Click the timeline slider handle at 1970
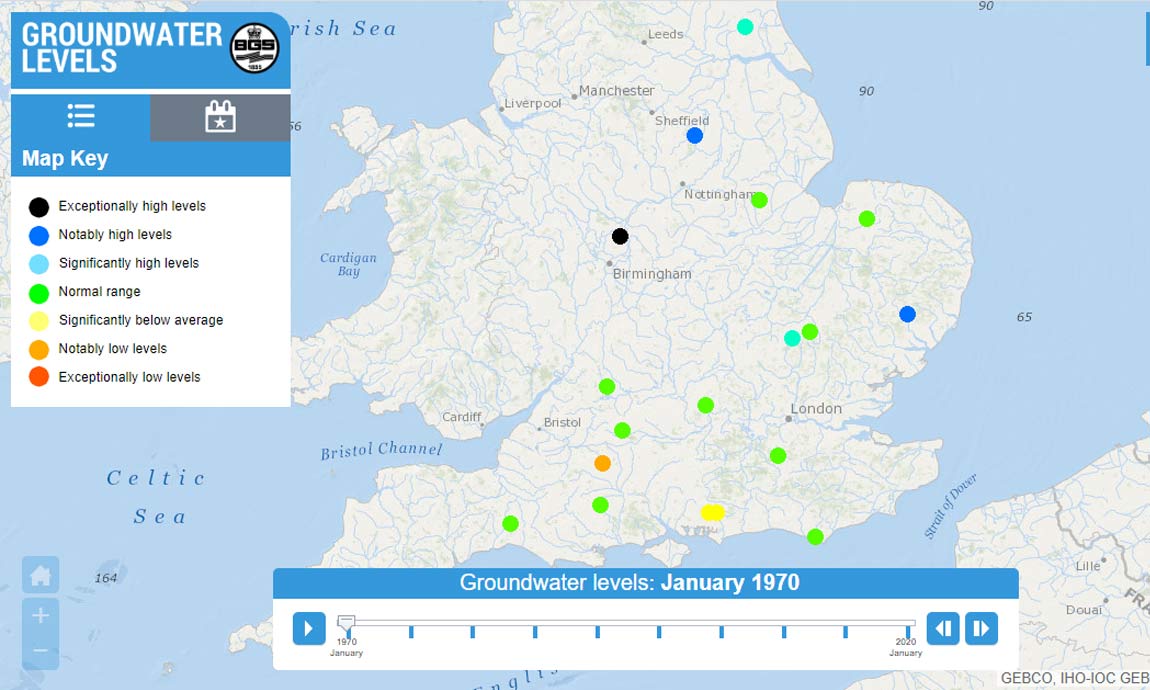The height and width of the screenshot is (690, 1150). point(346,623)
